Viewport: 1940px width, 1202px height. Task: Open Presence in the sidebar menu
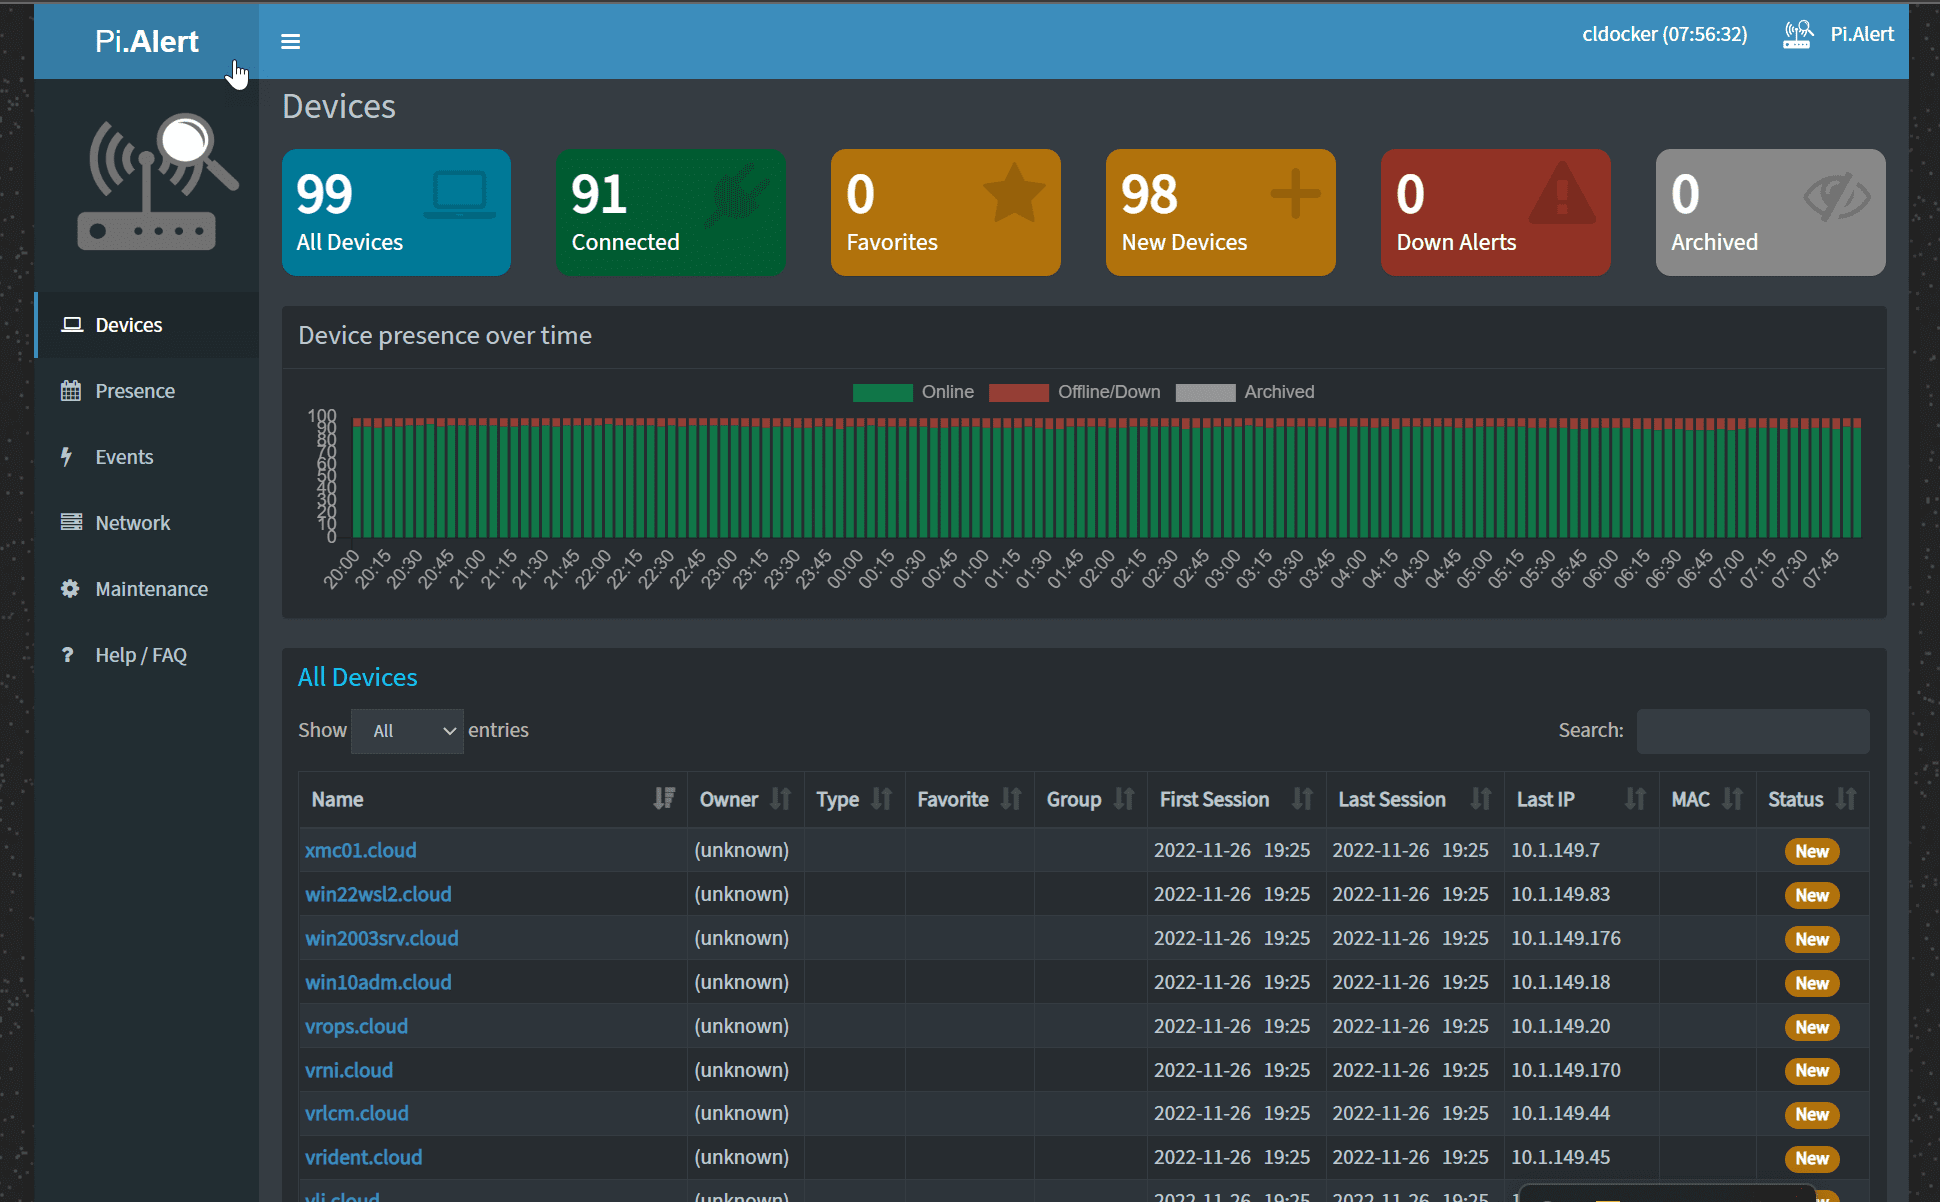[134, 391]
